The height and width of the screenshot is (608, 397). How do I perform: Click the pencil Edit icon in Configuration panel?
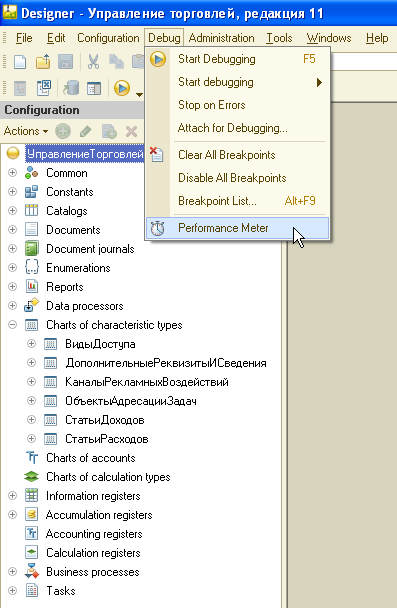(x=85, y=131)
